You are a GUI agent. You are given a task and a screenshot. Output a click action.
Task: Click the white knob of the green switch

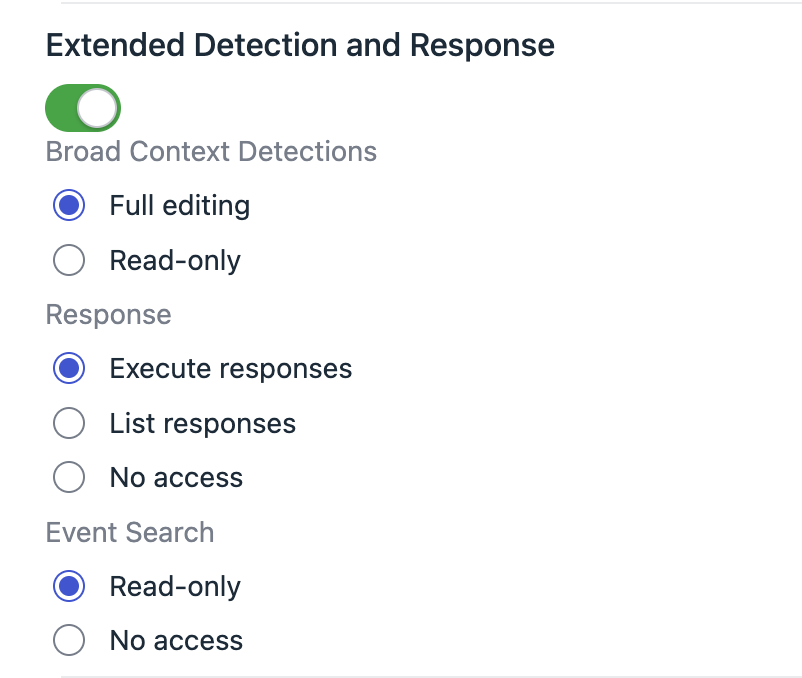97,108
